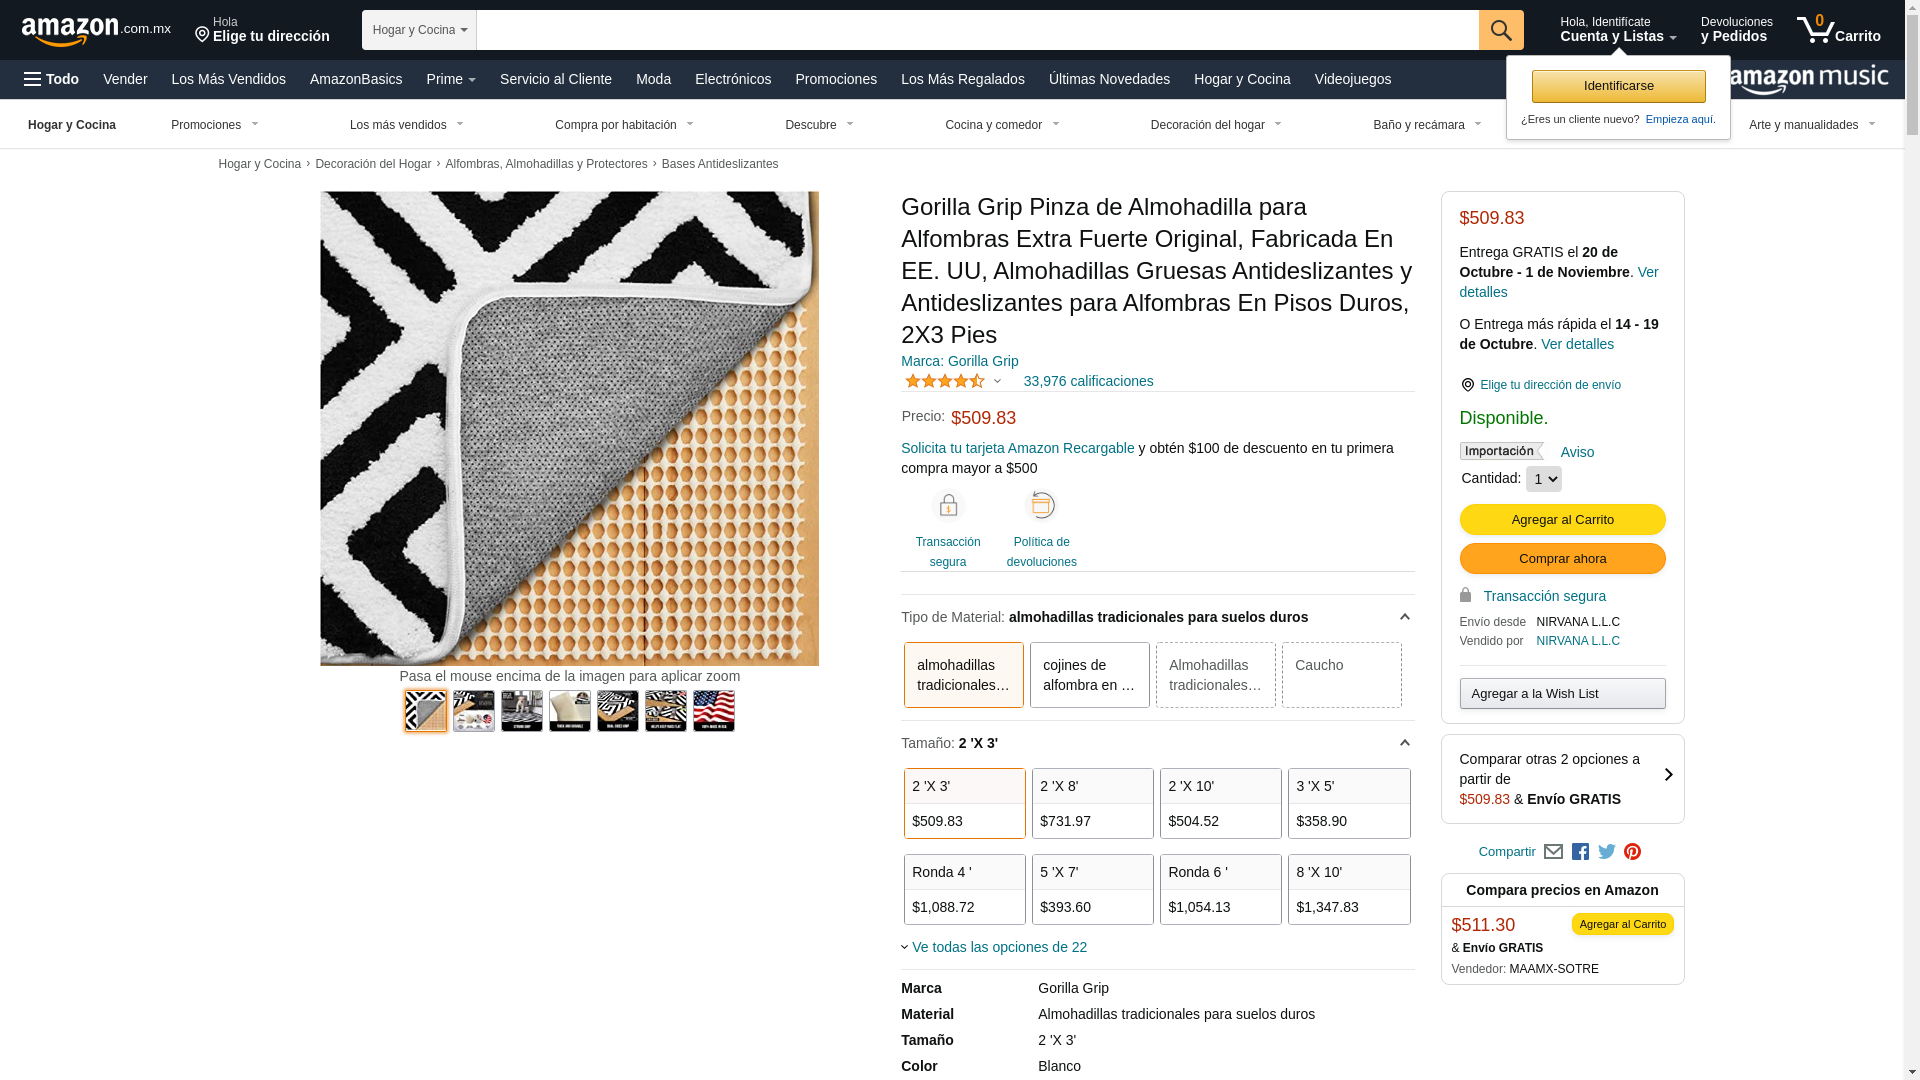Select the Caucho material option
This screenshot has height=1080, width=1920.
[1341, 675]
